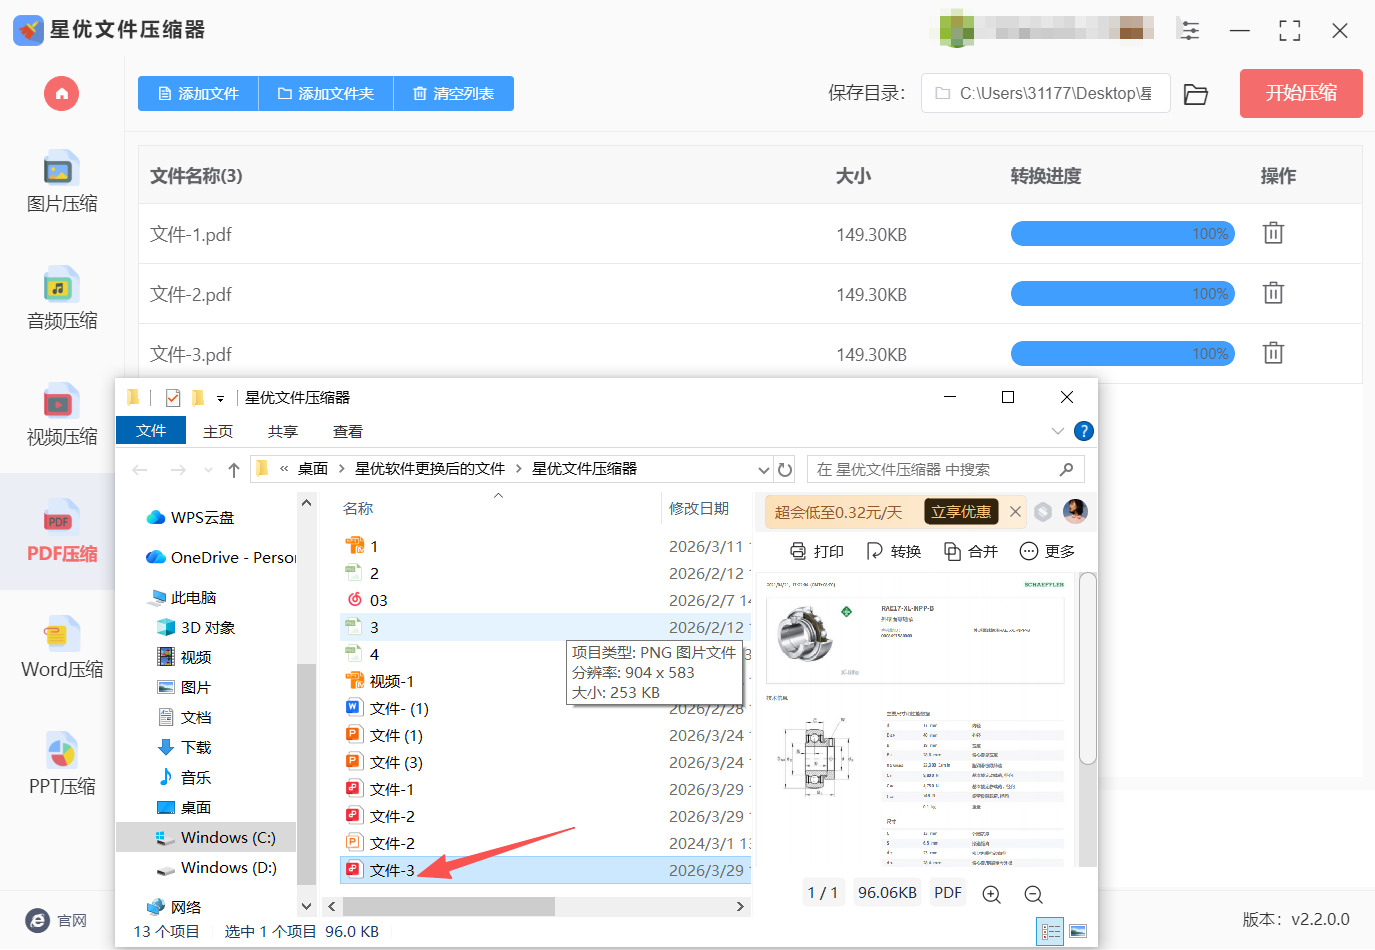
Task: Go up one folder level in Explorer
Action: (234, 469)
